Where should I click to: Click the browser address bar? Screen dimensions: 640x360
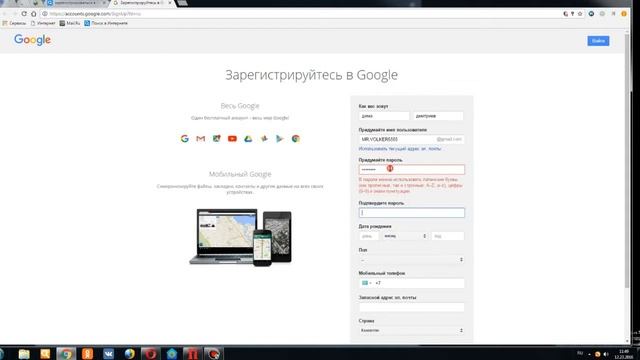point(302,14)
